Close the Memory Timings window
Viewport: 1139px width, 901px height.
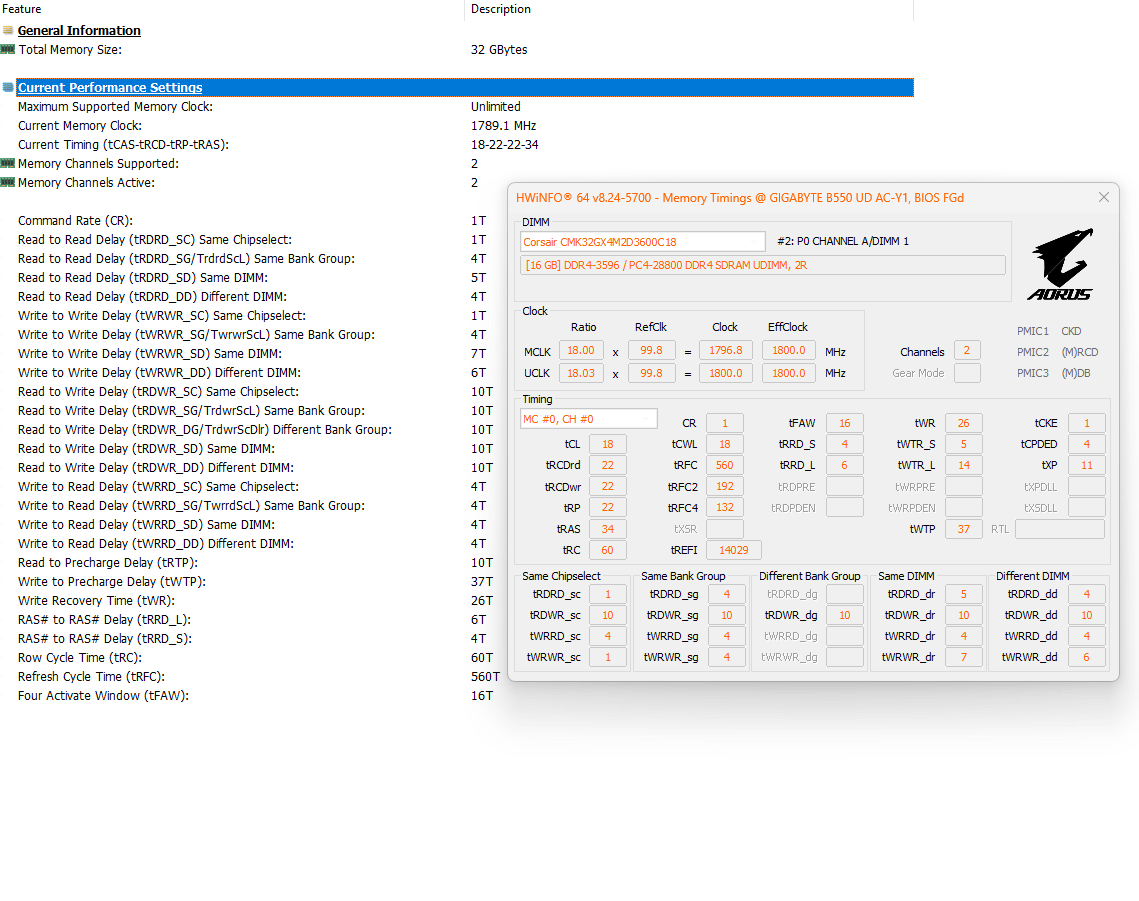pos(1103,198)
